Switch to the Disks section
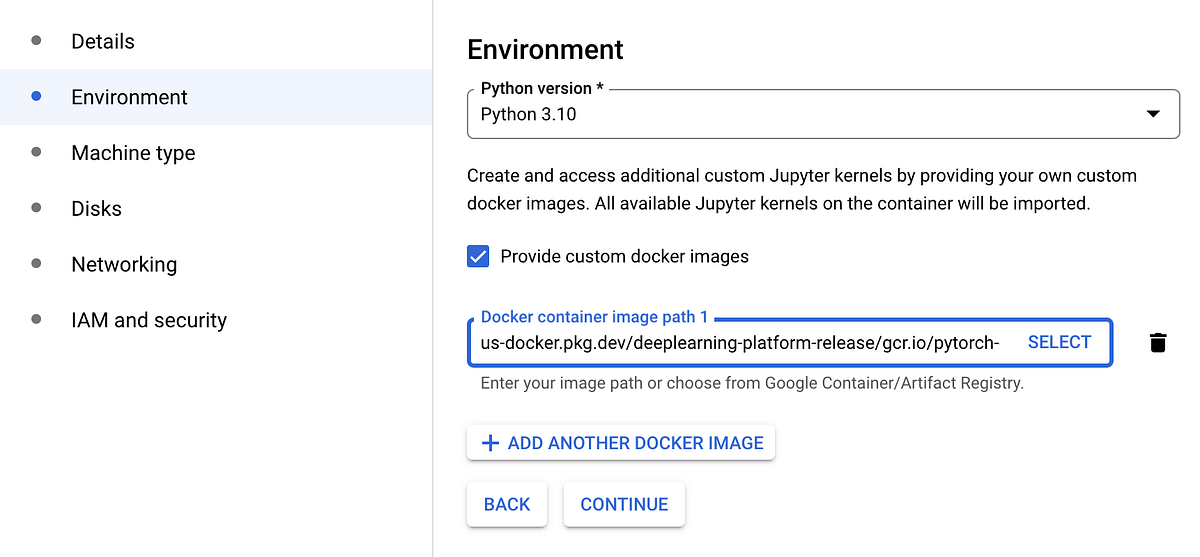The width and height of the screenshot is (1200, 557). pos(96,209)
